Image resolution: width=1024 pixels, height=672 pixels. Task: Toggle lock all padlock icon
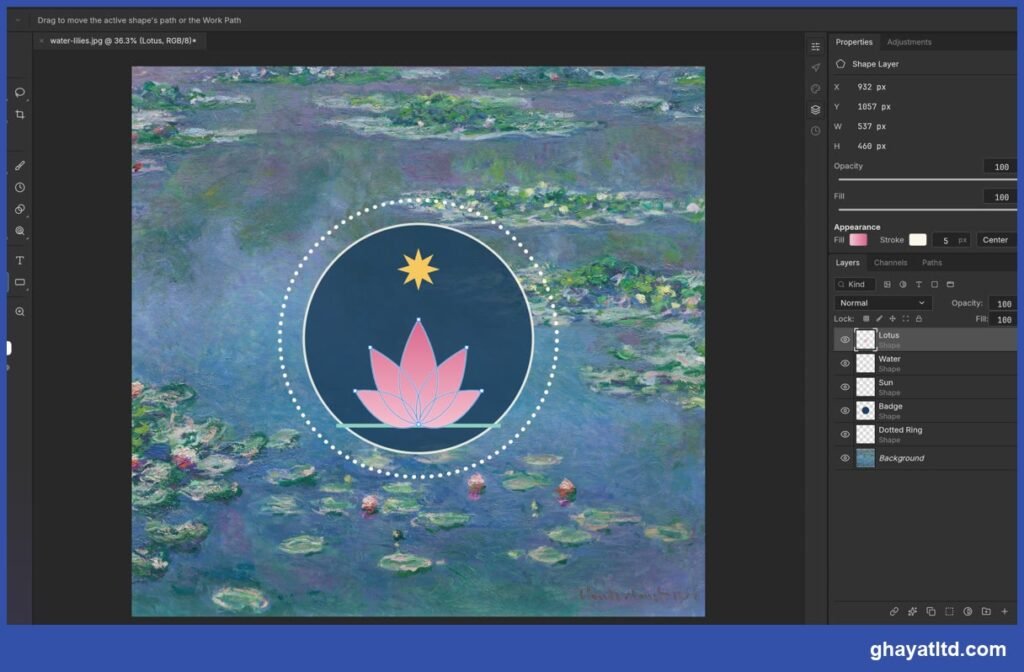(919, 319)
